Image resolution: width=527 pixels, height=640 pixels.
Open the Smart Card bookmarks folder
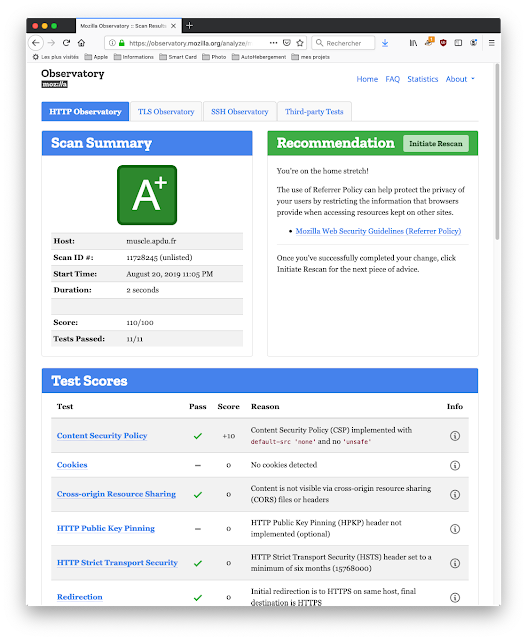tap(178, 57)
